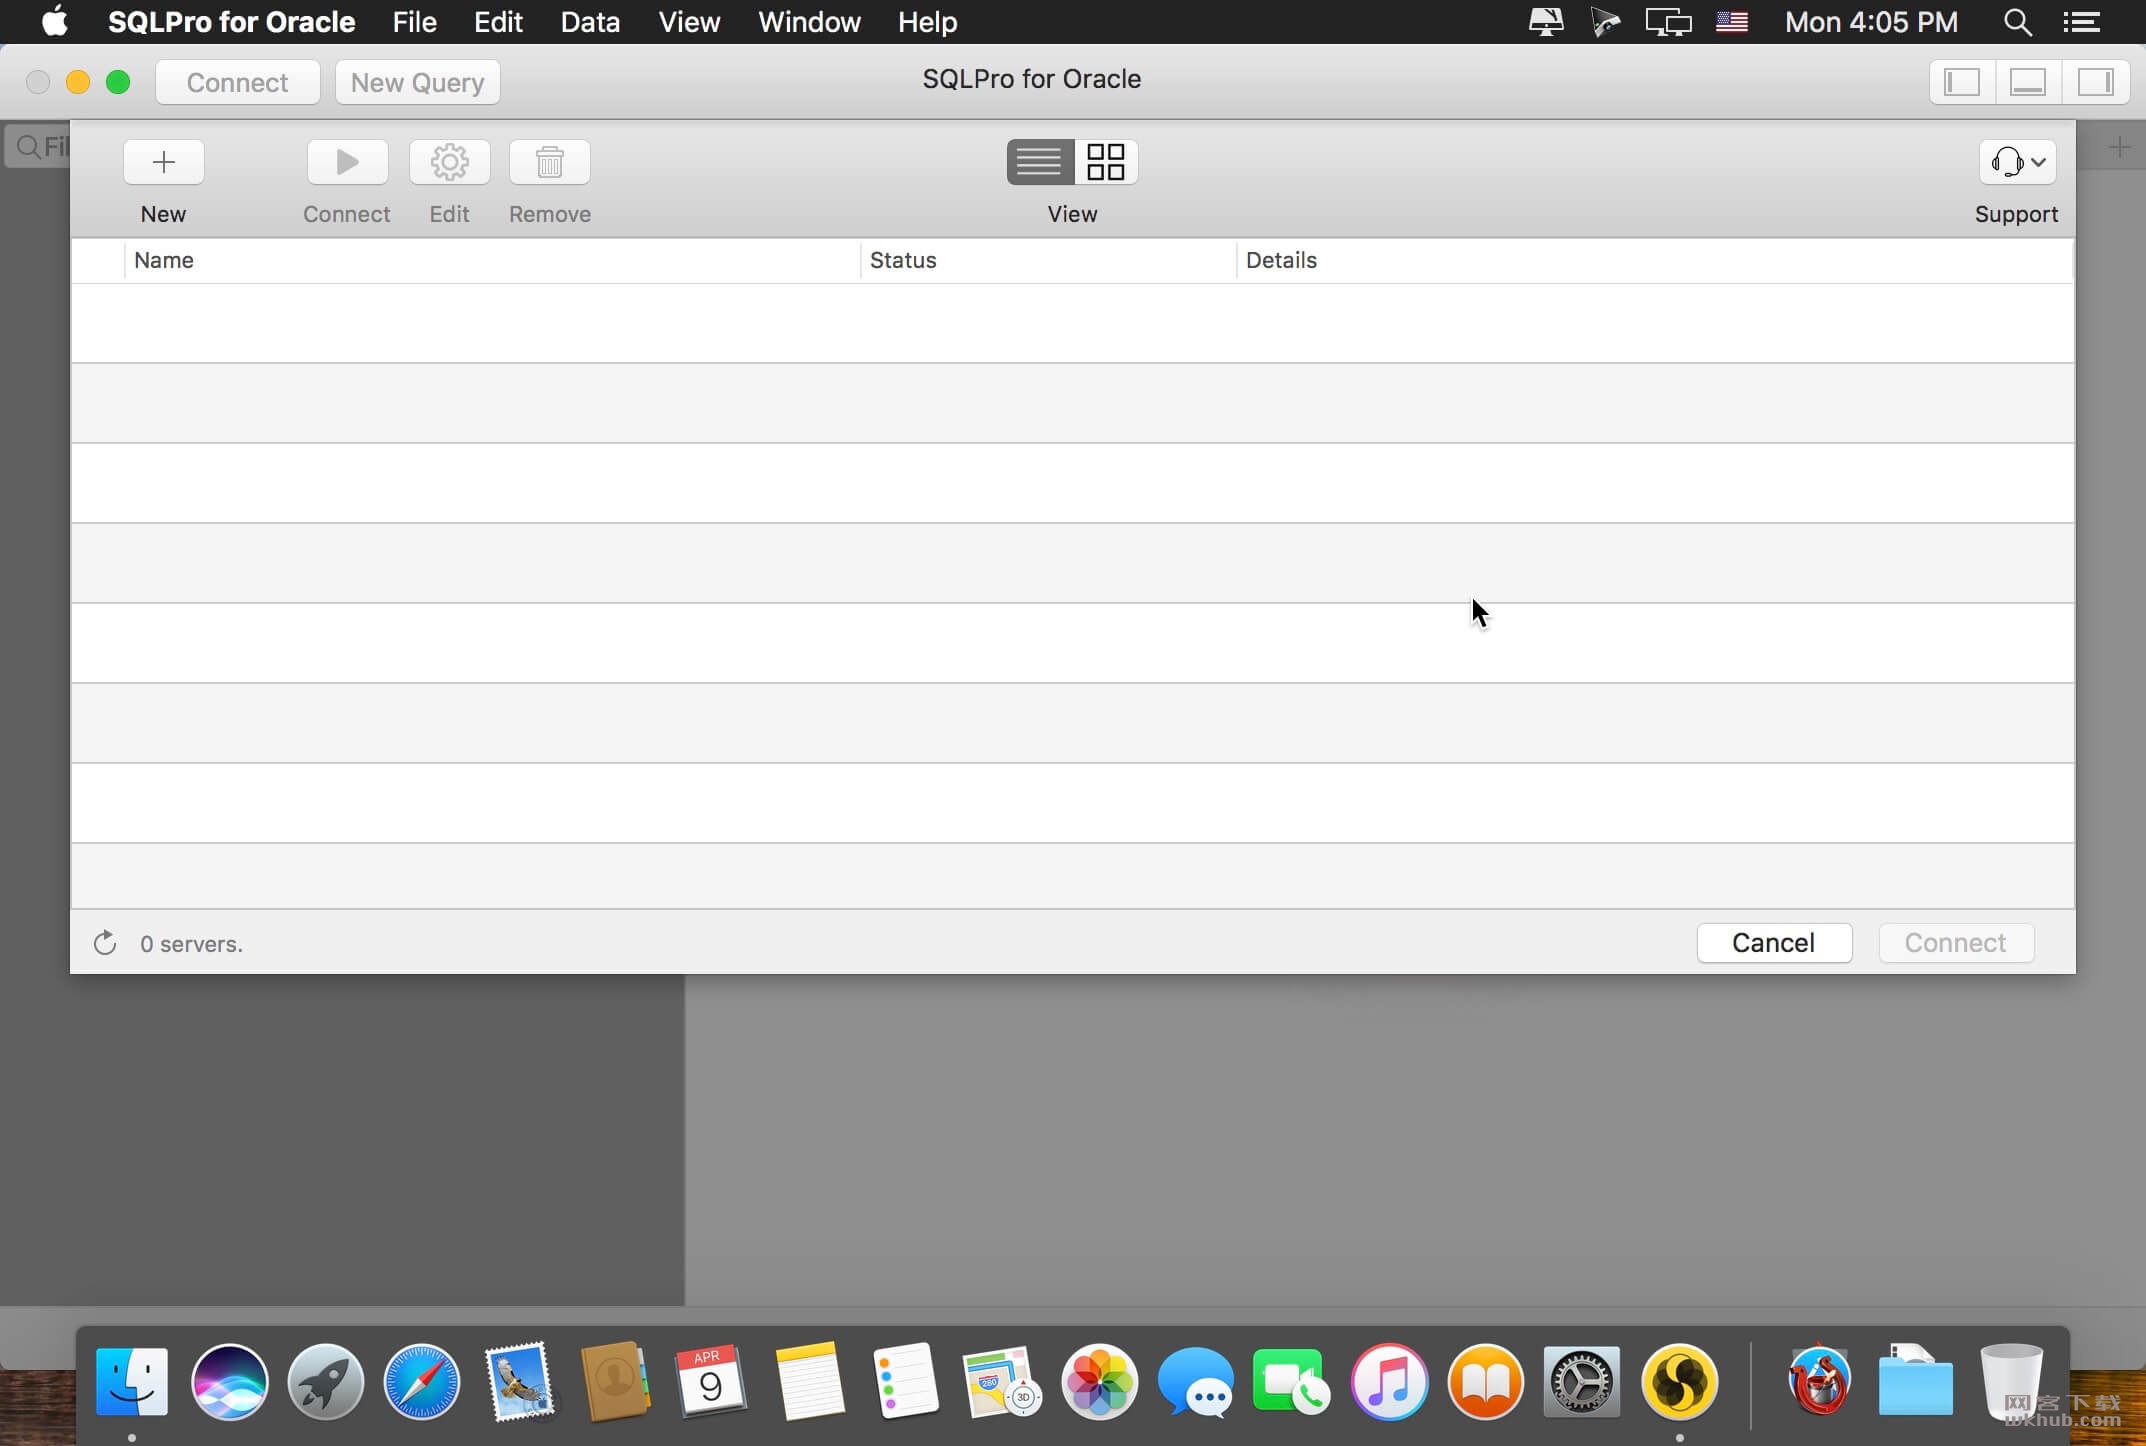
Task: Open Safari from the Dock
Action: click(422, 1382)
